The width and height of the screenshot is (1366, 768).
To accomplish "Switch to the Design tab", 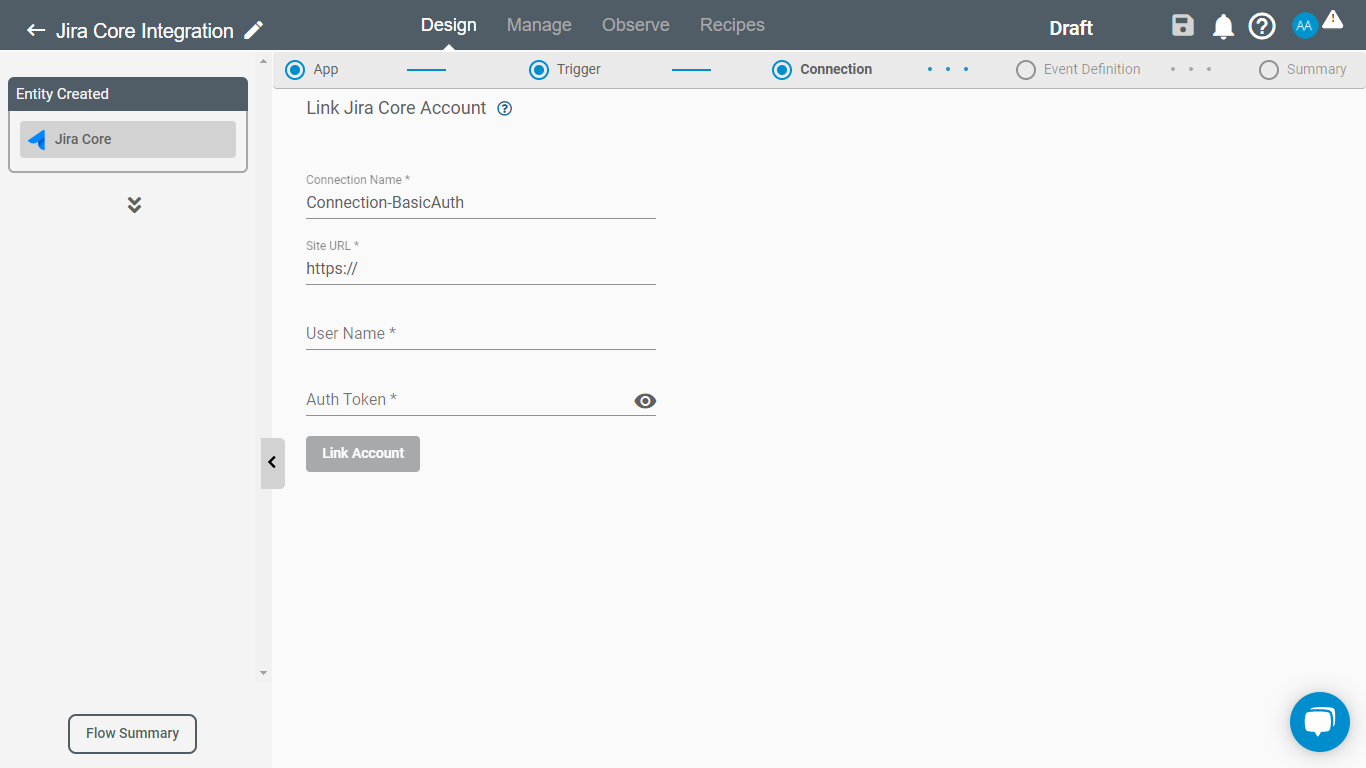I will click(448, 25).
